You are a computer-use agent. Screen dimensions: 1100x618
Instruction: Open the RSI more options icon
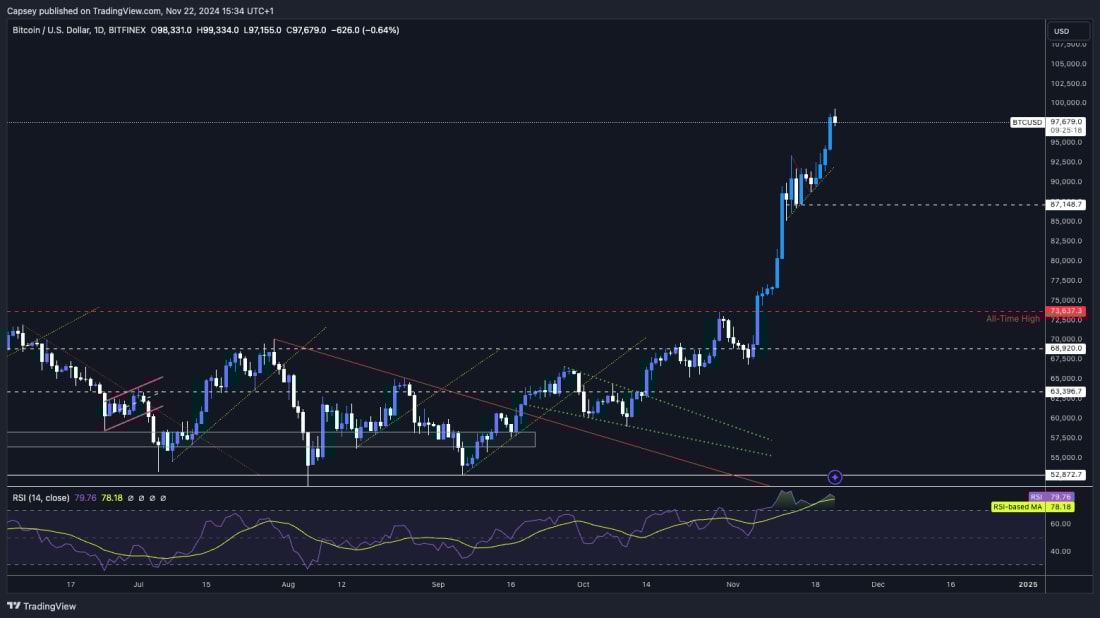point(163,495)
